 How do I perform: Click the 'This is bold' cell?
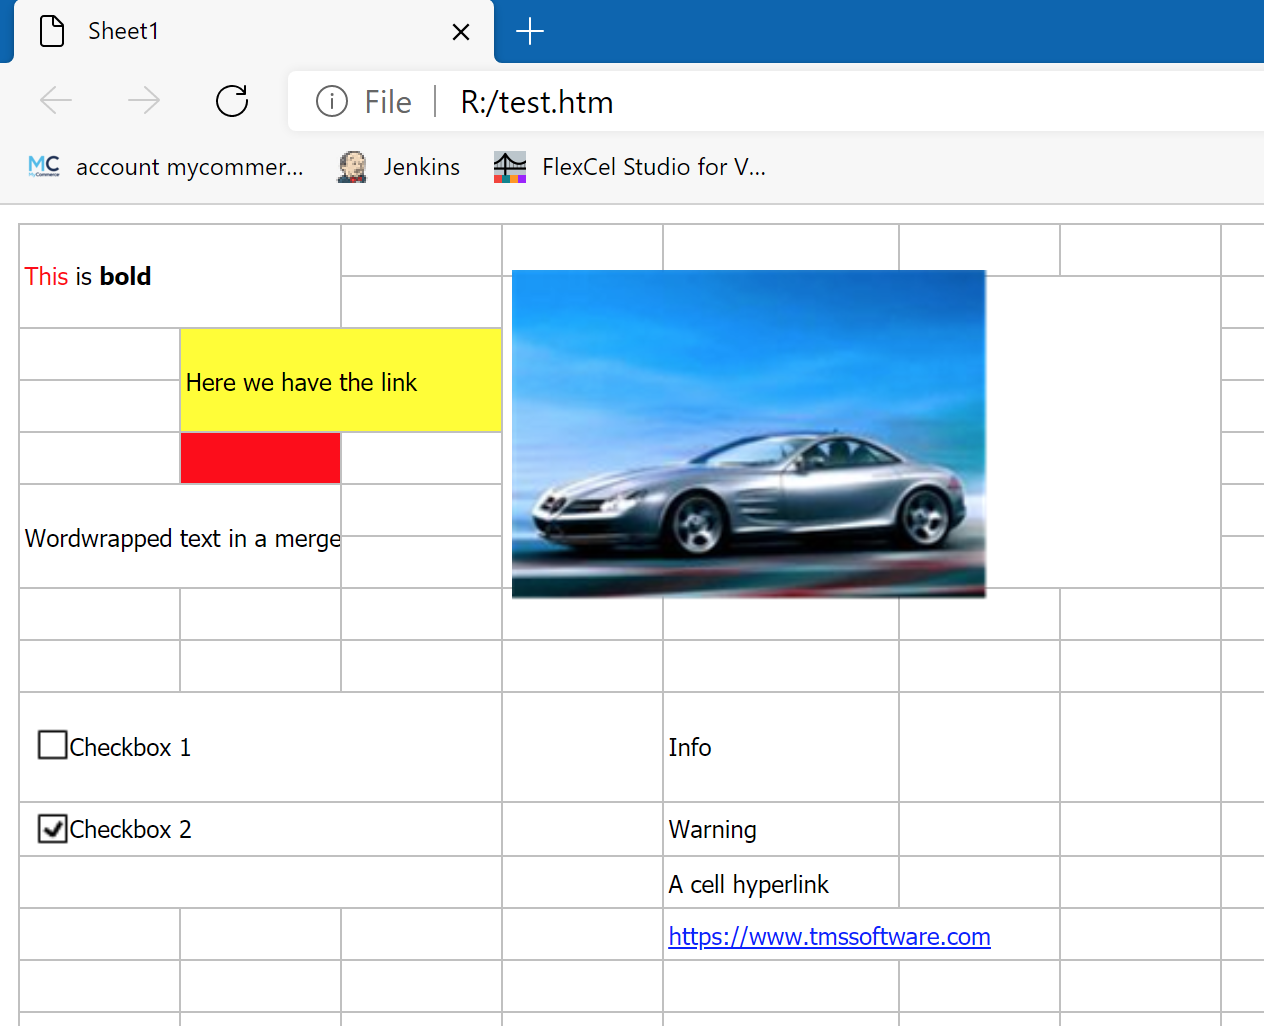[88, 277]
